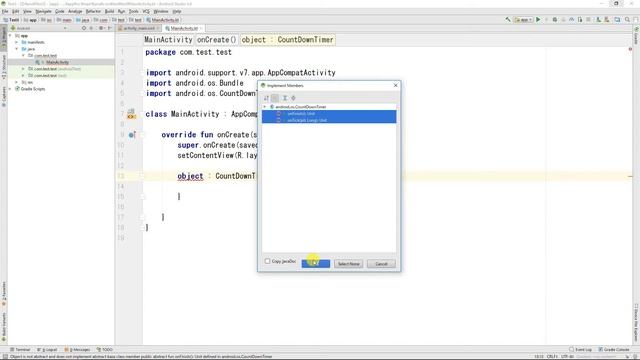Toggle the show classes icon in dialog toolbar

[275, 98]
